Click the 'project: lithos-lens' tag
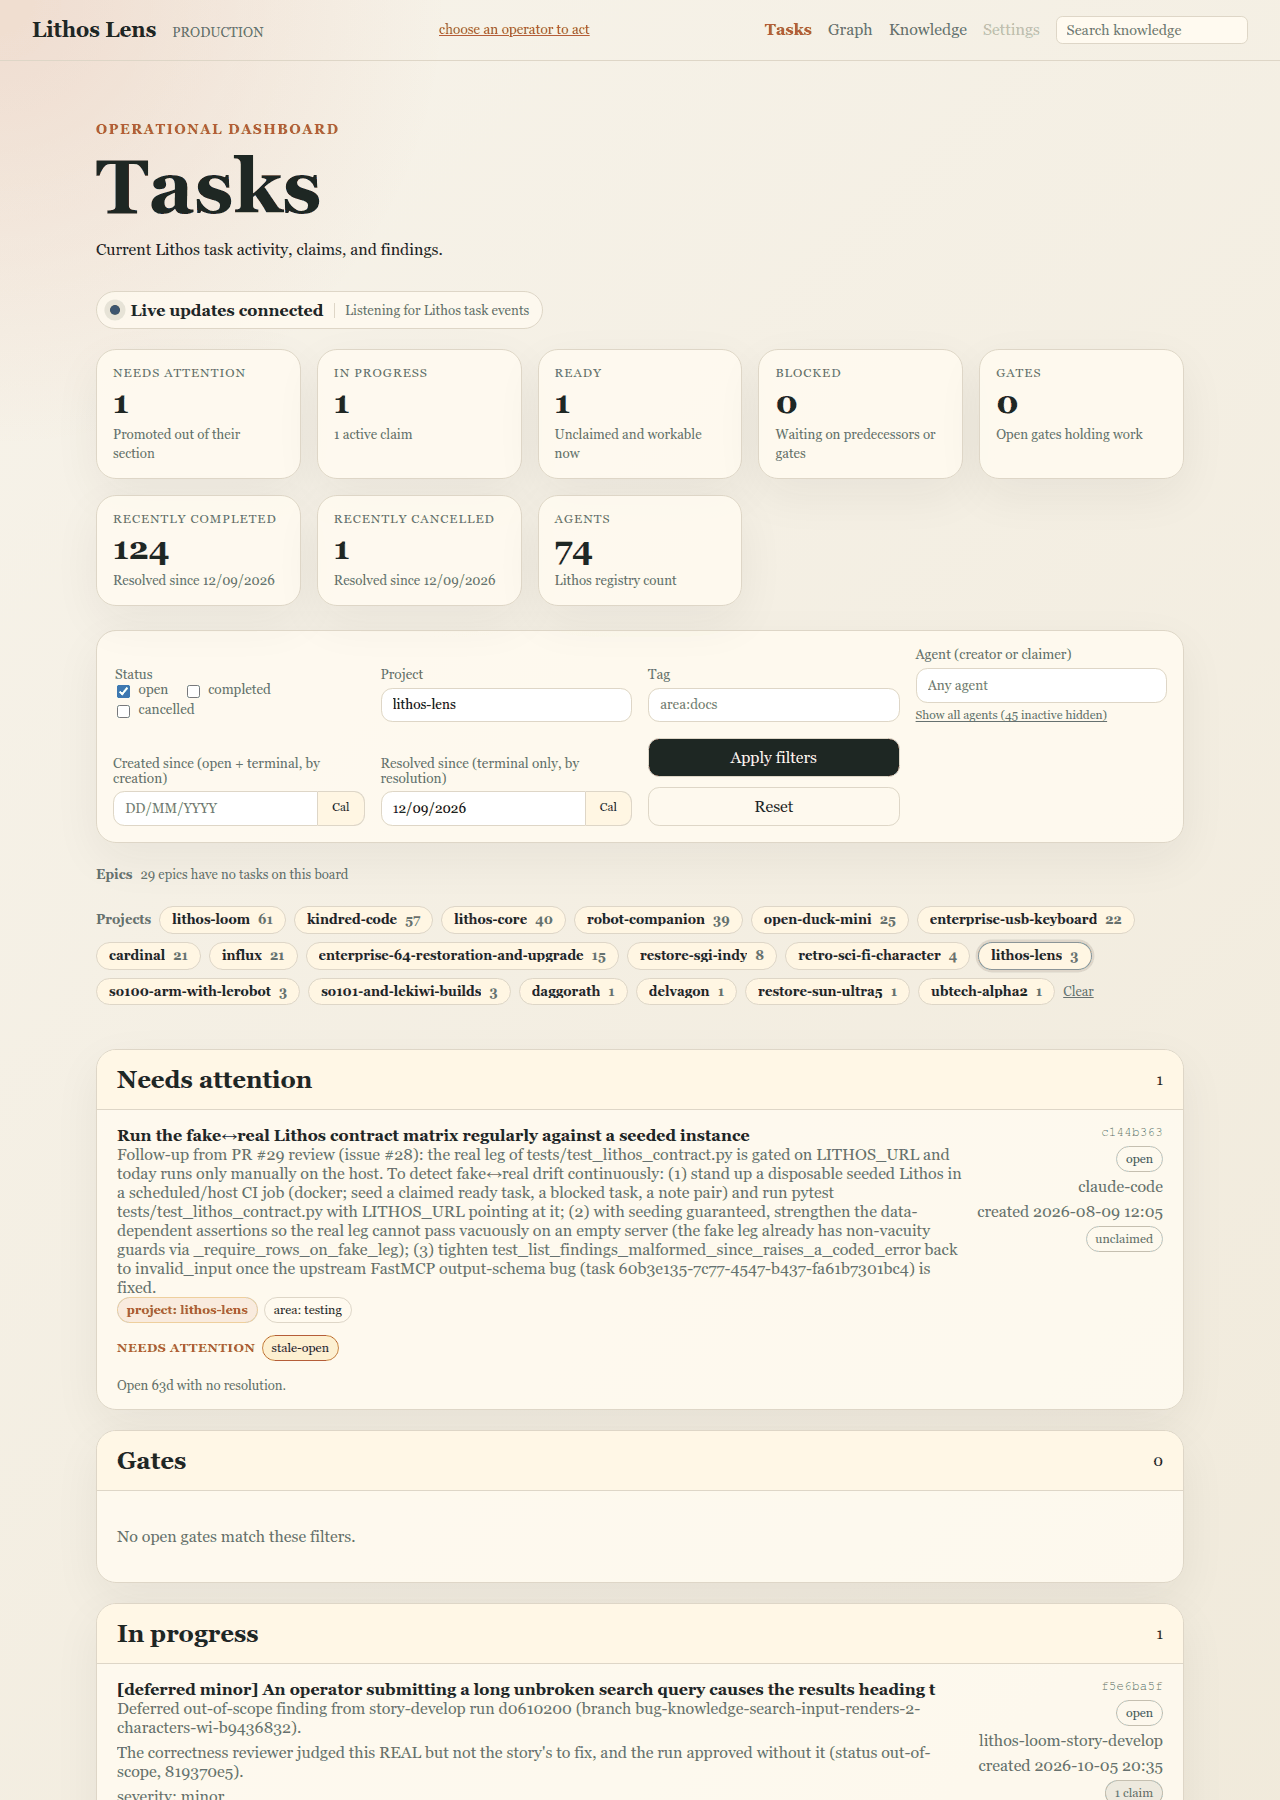This screenshot has height=1800, width=1280. (187, 1310)
